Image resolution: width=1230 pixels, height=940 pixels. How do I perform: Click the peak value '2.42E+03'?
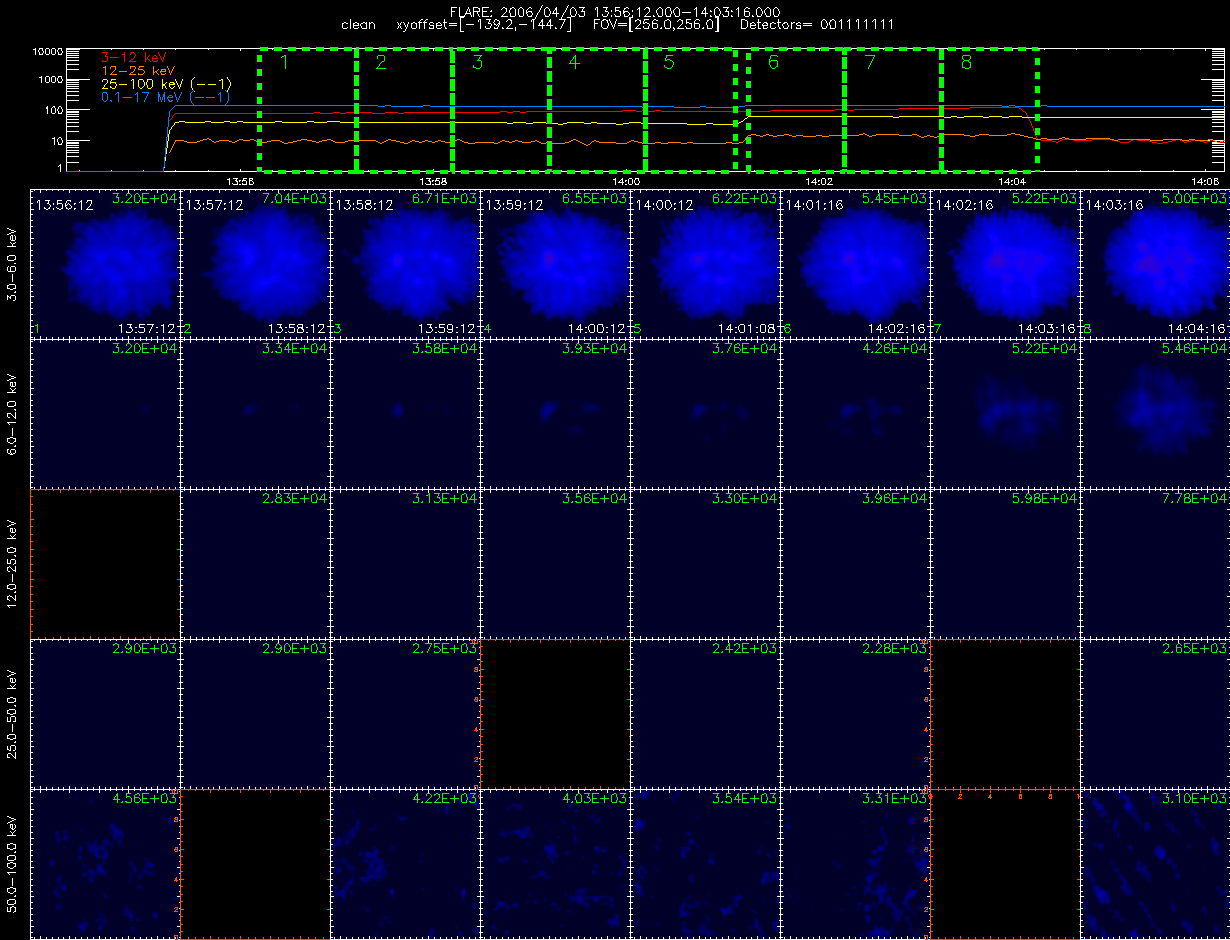coord(745,648)
